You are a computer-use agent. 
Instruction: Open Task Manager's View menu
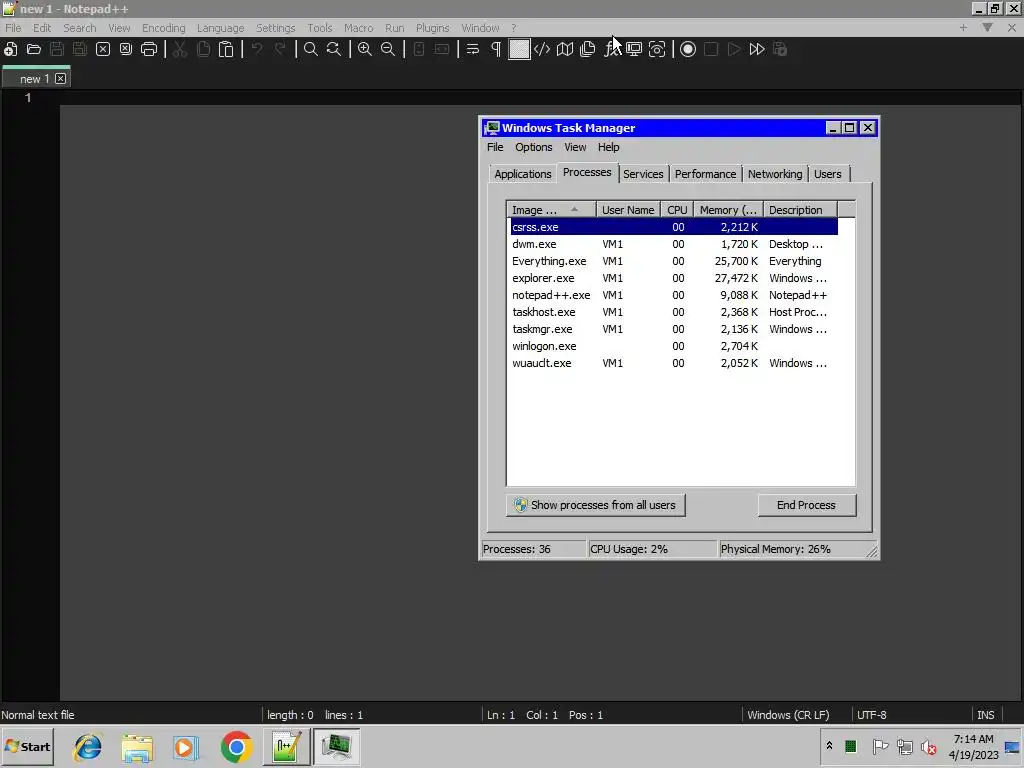coord(575,147)
